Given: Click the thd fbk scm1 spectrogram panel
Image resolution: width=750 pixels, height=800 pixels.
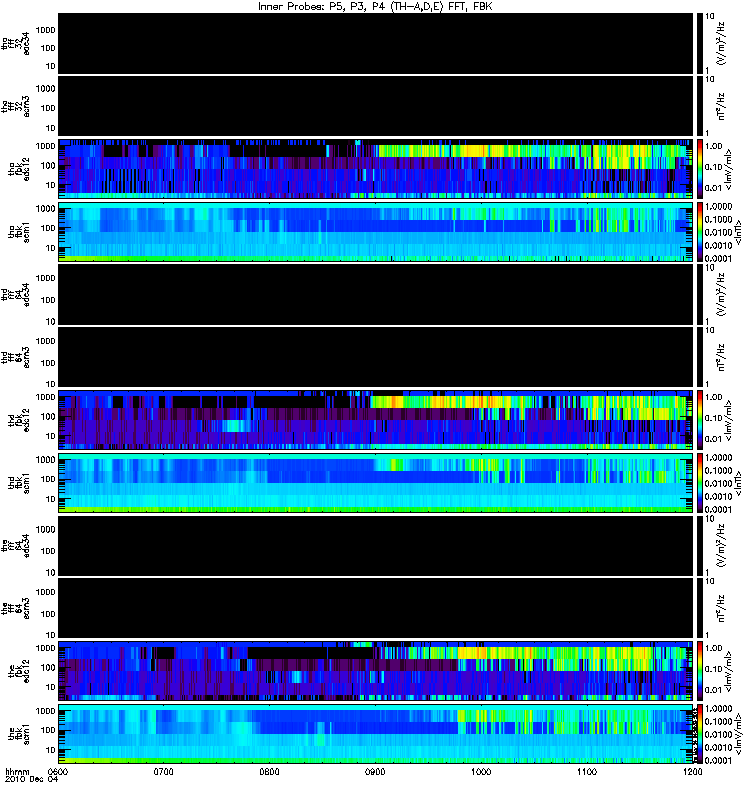Looking at the screenshot, I should pyautogui.click(x=375, y=483).
